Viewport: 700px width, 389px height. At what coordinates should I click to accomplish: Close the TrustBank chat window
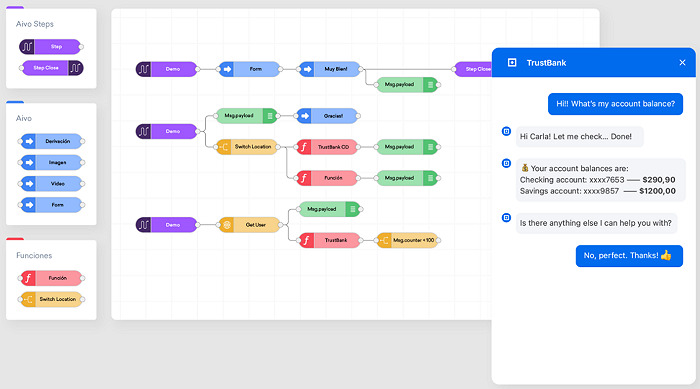[682, 63]
